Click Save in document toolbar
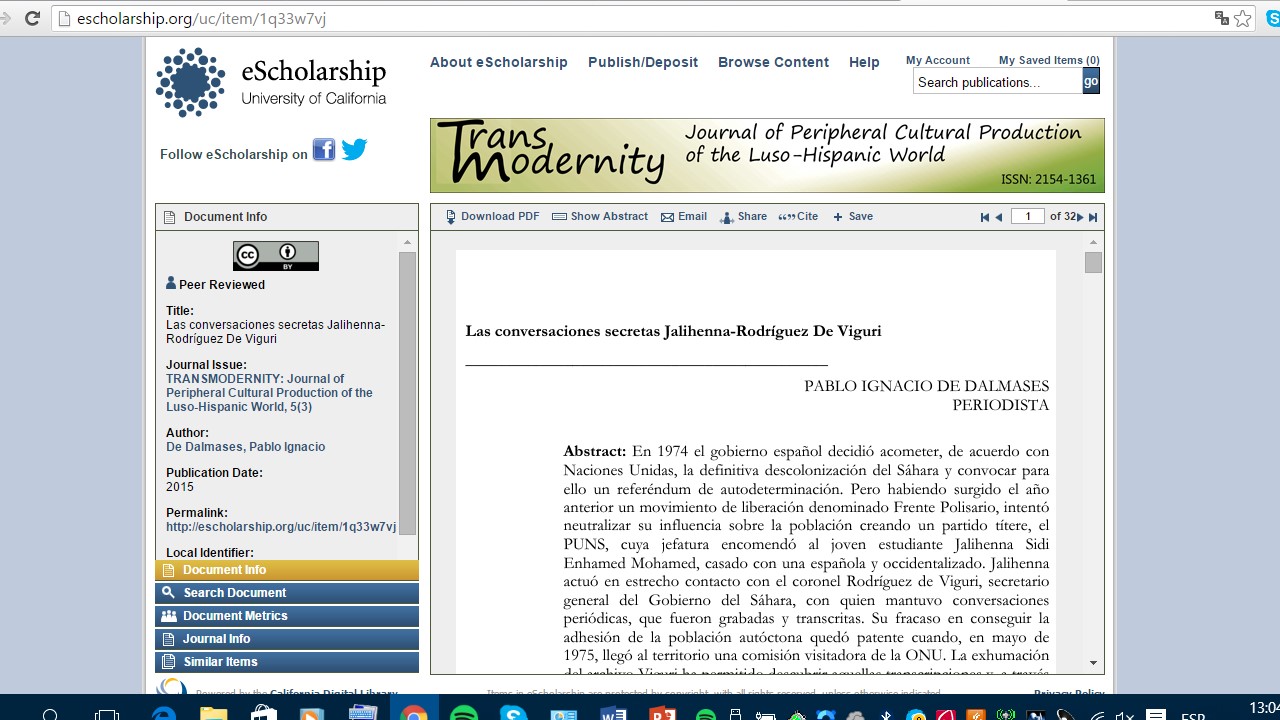 [853, 217]
